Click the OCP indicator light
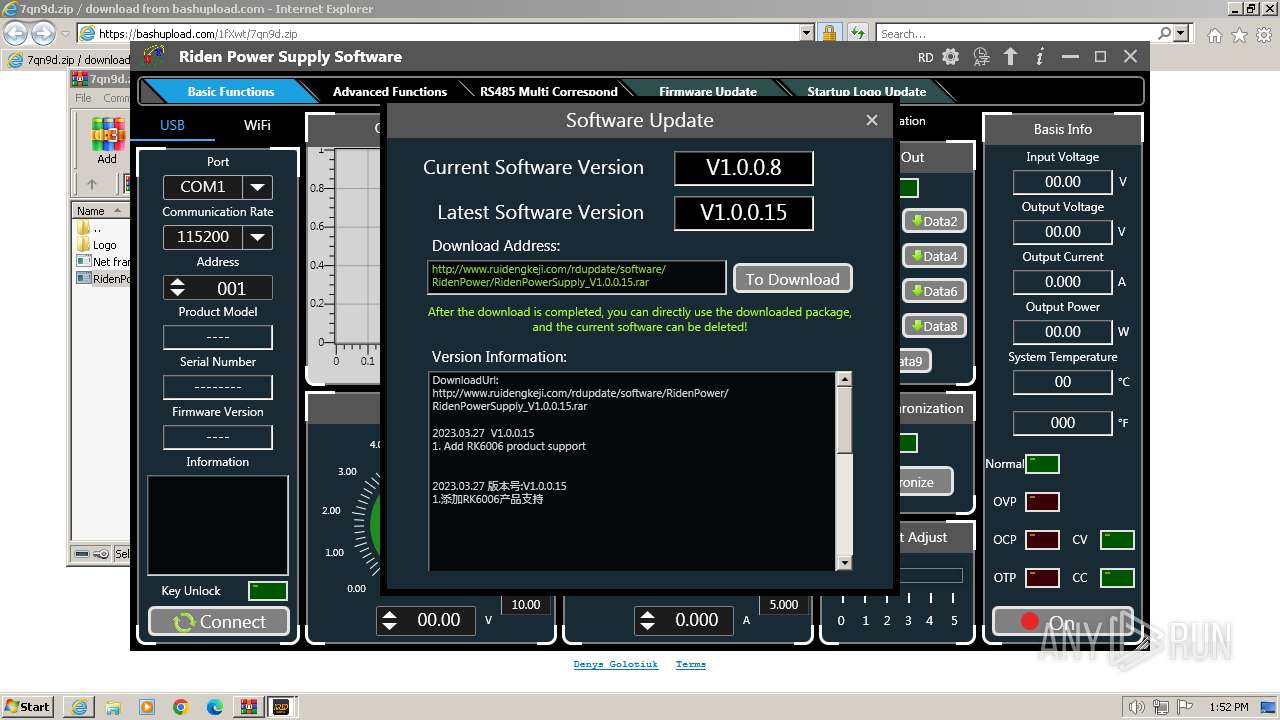 [1043, 540]
